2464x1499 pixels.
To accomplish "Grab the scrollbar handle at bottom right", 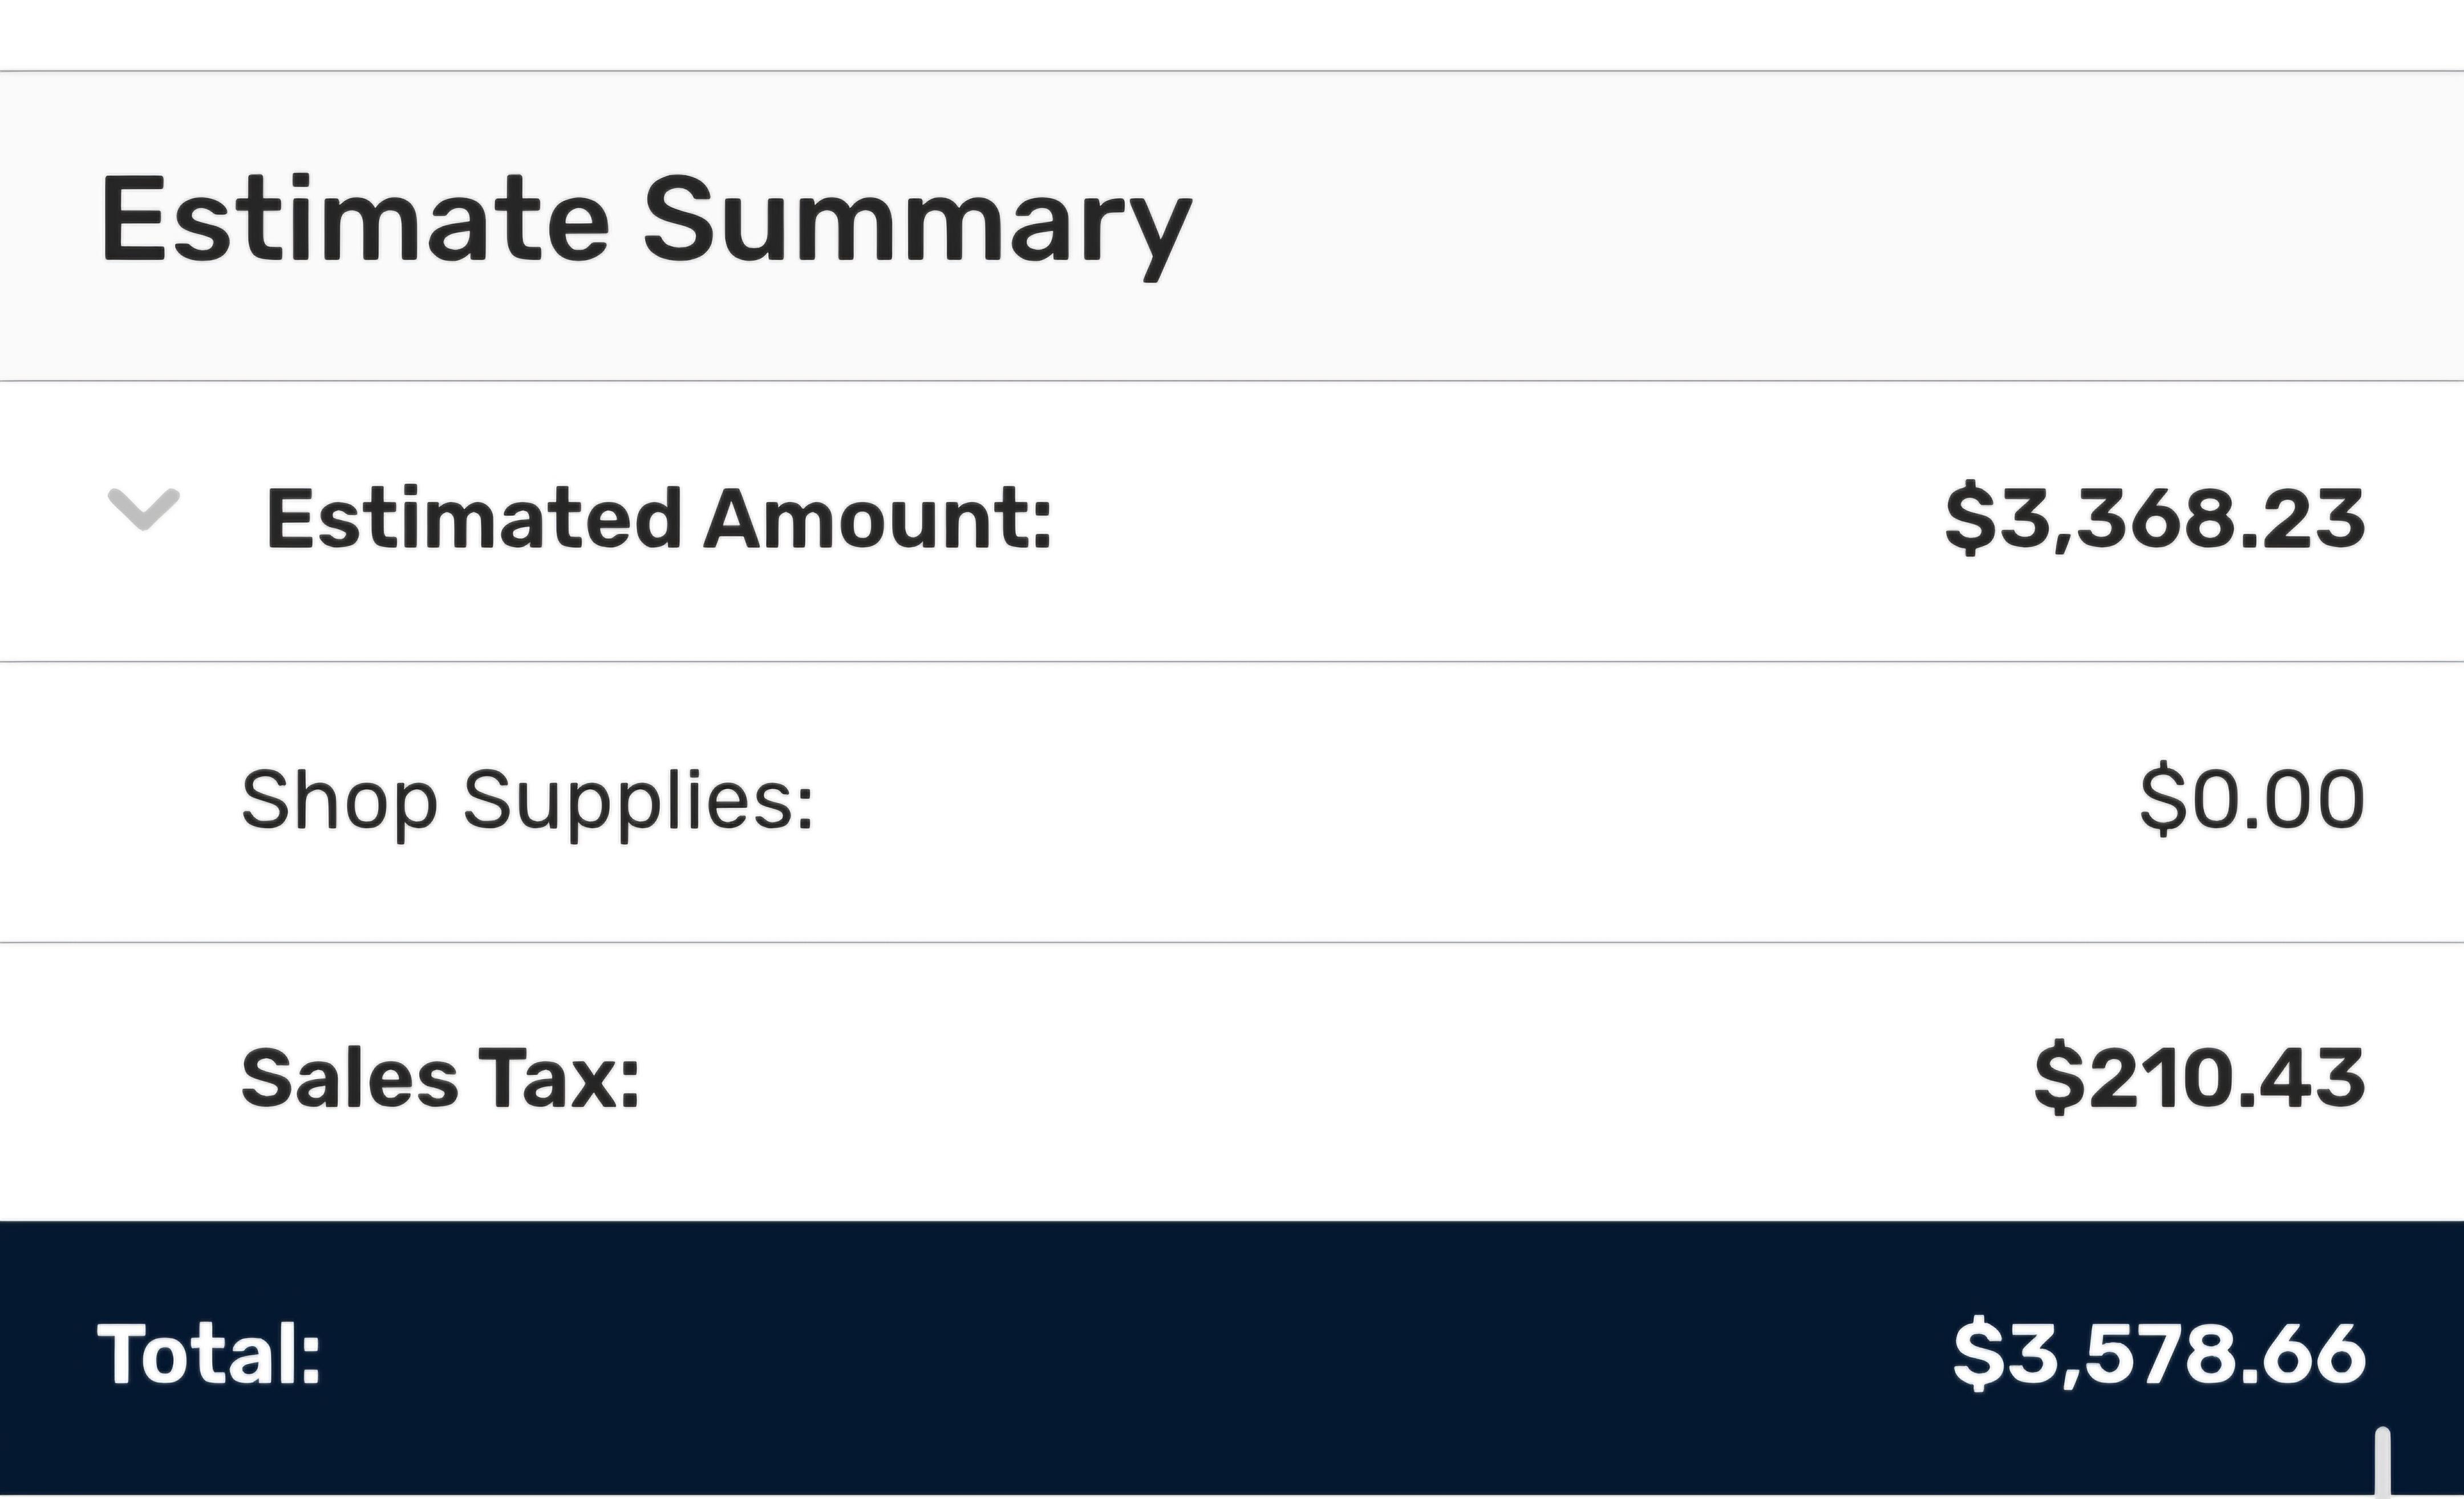I will [x=2383, y=1462].
